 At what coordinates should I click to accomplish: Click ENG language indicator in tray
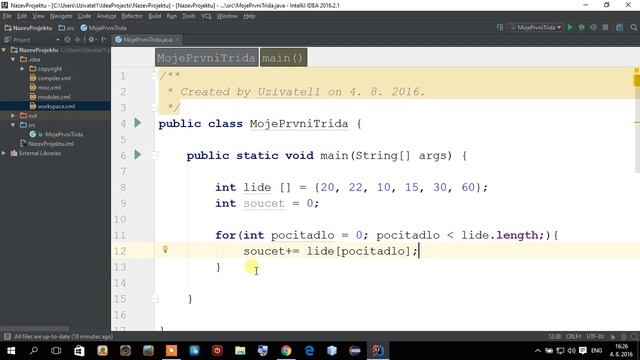[x=596, y=351]
